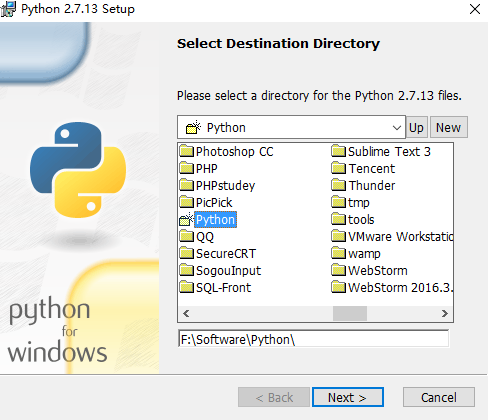
Task: Go up one directory with Up button
Action: pos(416,127)
